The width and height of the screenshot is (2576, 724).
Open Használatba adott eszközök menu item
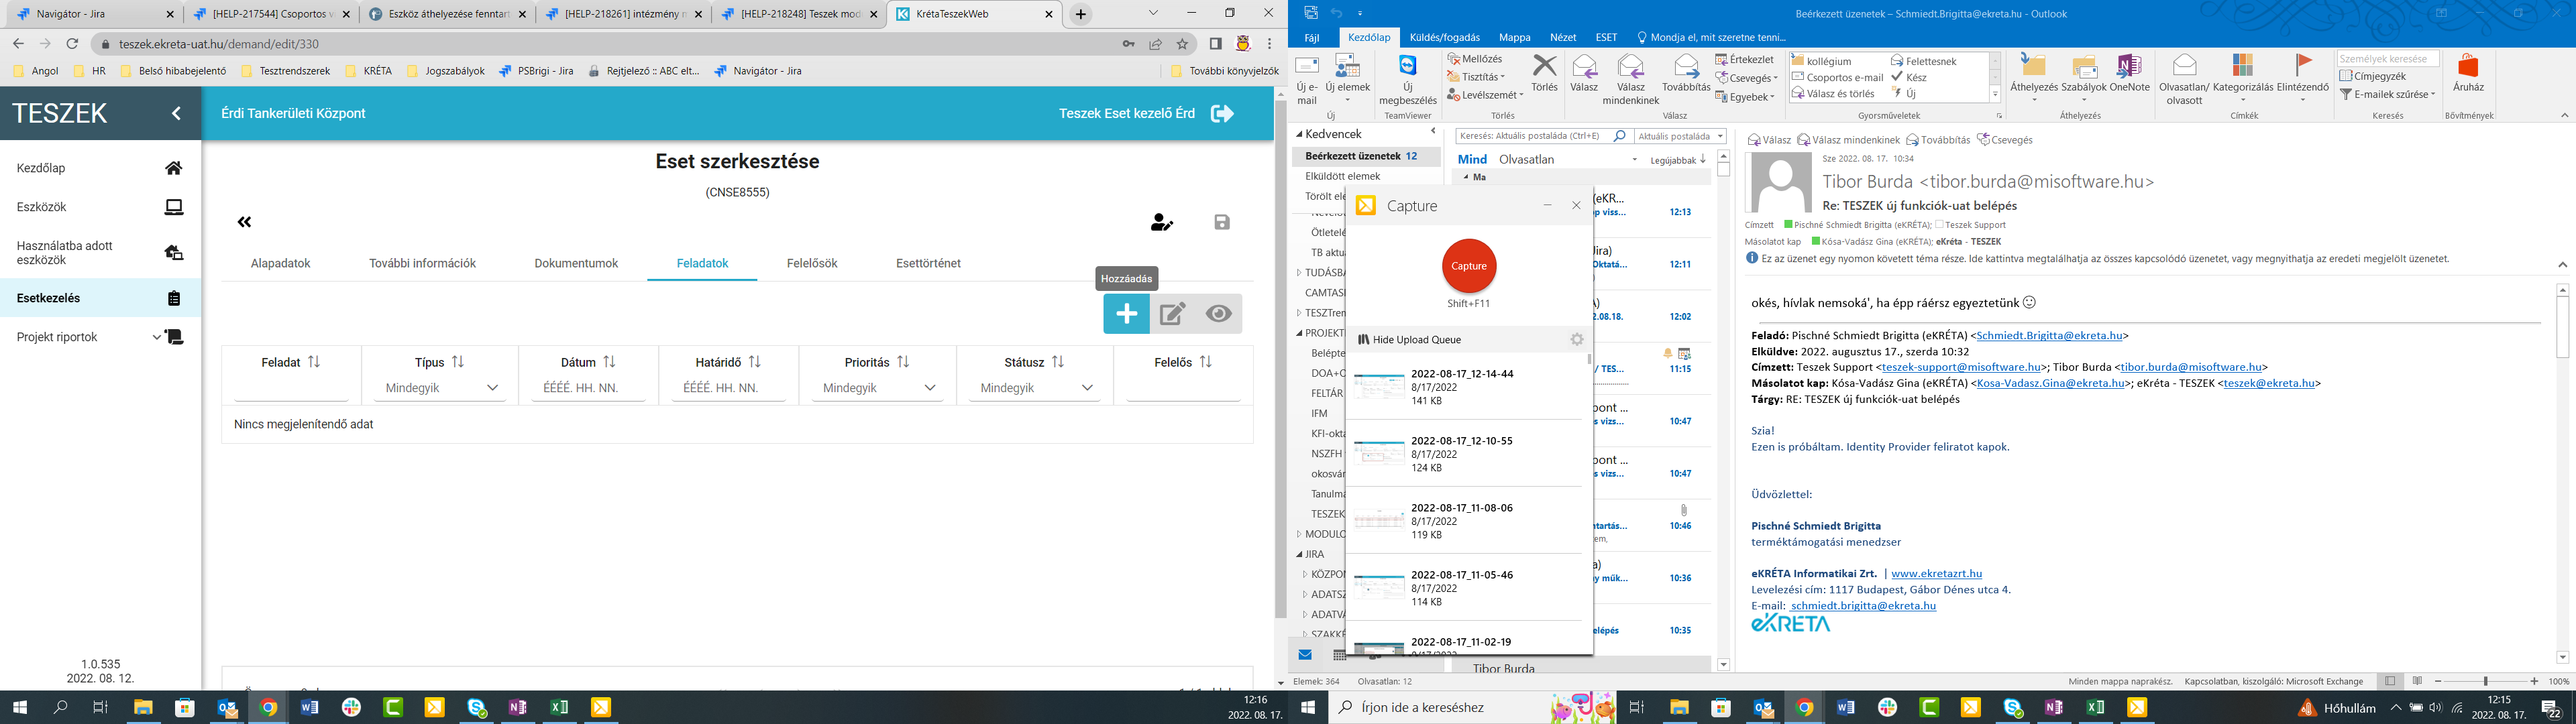click(100, 253)
